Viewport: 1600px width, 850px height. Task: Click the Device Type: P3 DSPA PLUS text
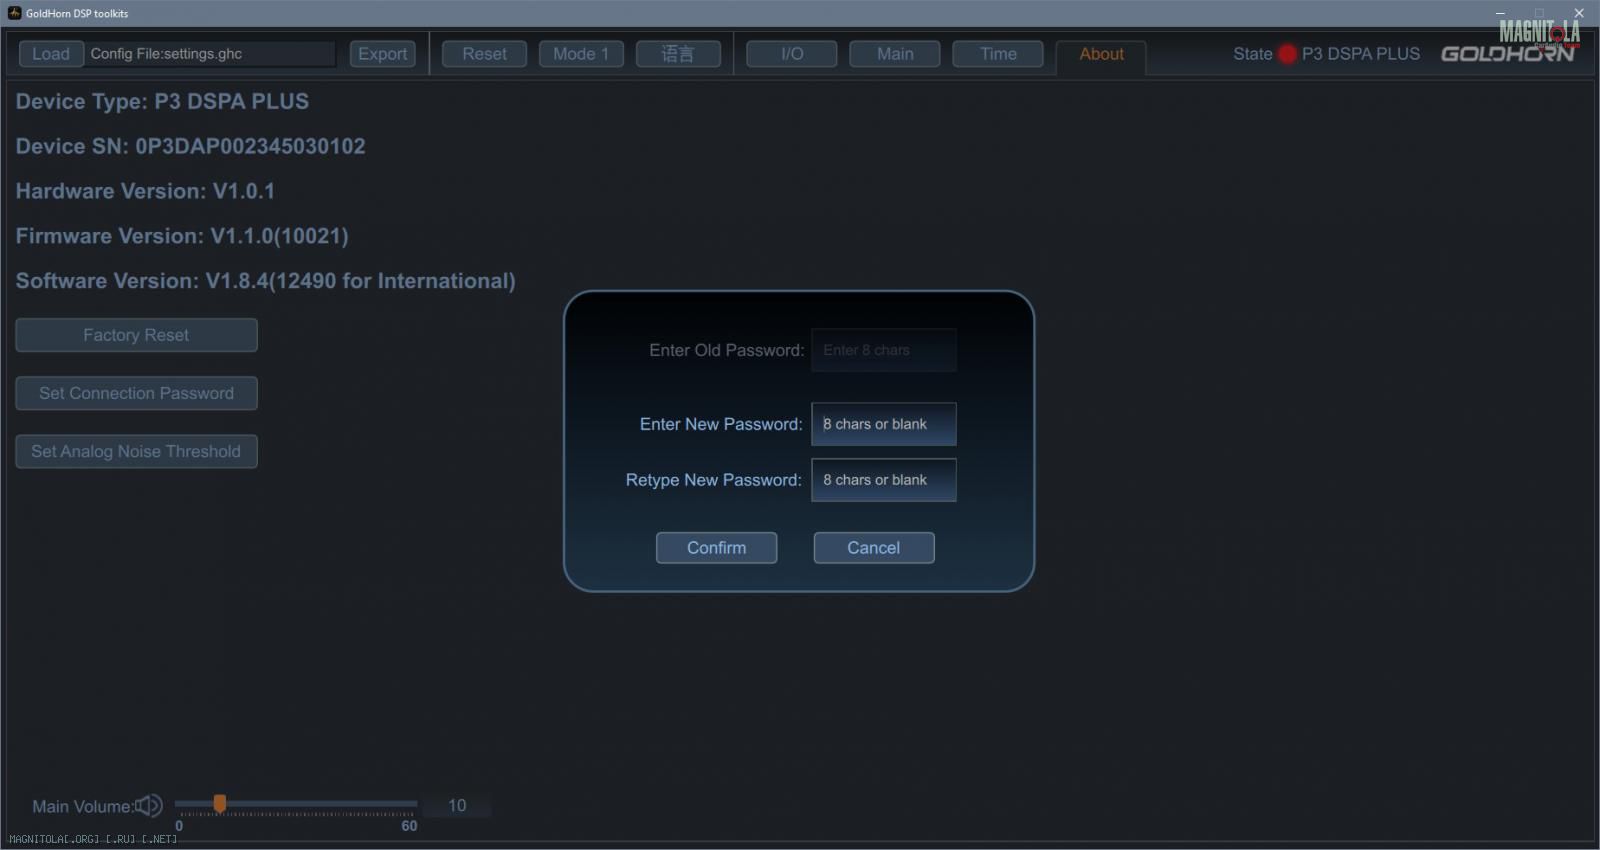[x=162, y=101]
